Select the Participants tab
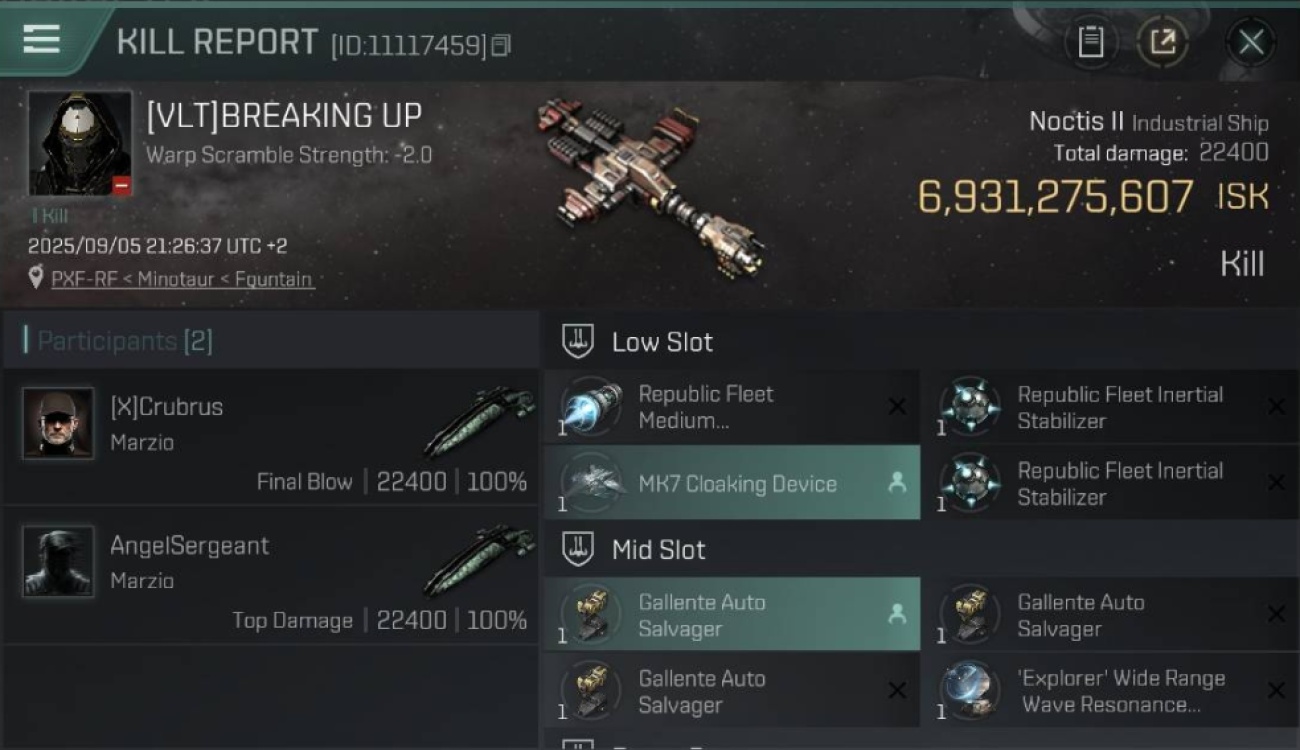 coord(125,341)
